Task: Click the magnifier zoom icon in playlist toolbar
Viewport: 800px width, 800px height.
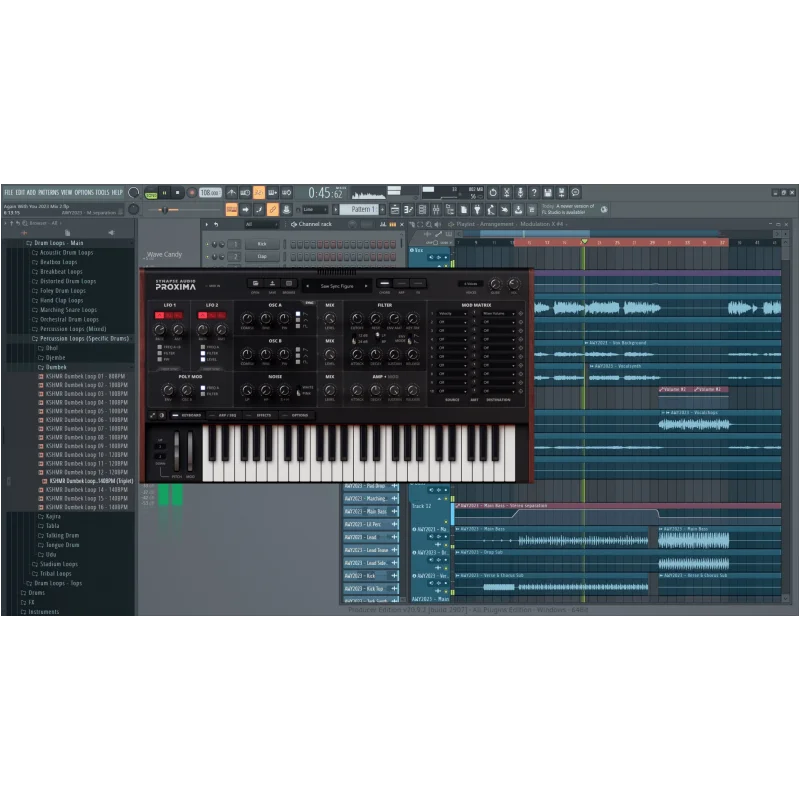Action: (429, 224)
